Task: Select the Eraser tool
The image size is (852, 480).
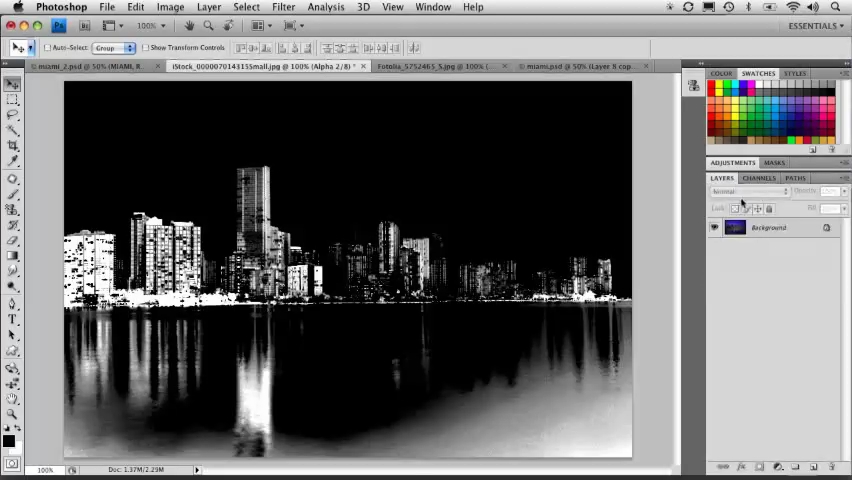Action: point(12,240)
